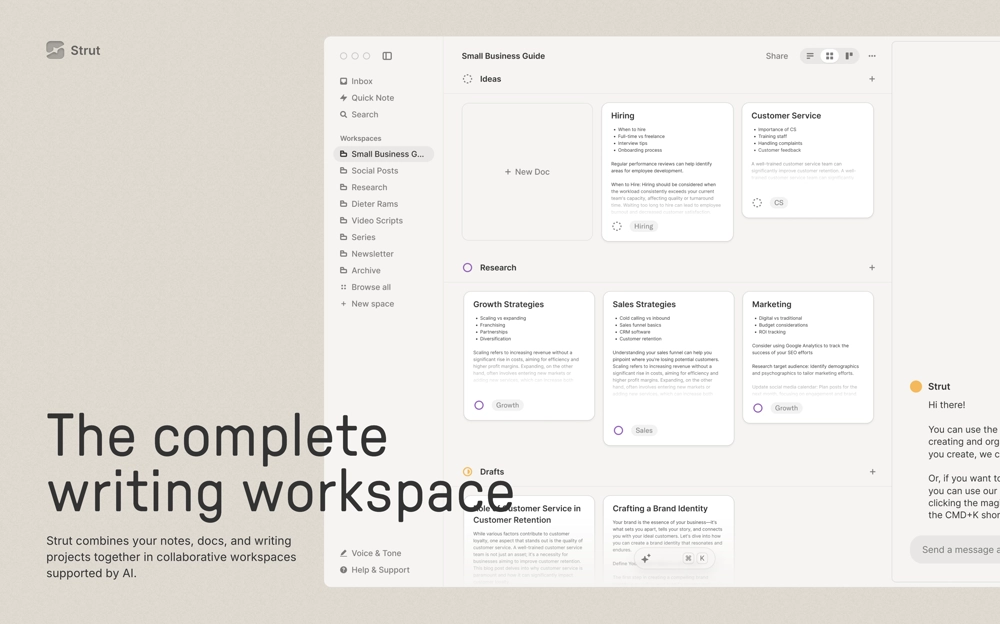Screen dimensions: 1000x624
Task: Switch to list view layout
Action: [x=810, y=56]
